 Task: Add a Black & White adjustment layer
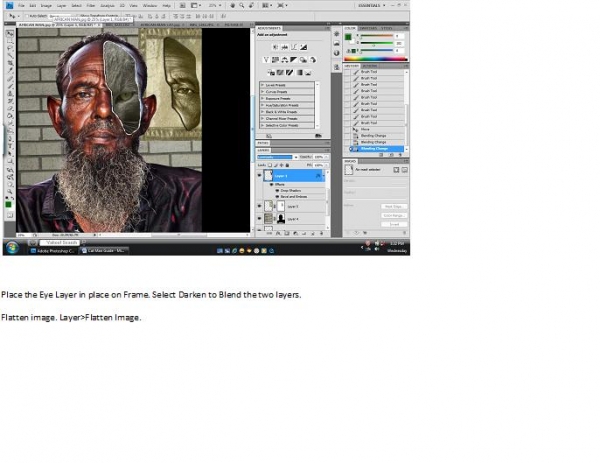click(294, 60)
